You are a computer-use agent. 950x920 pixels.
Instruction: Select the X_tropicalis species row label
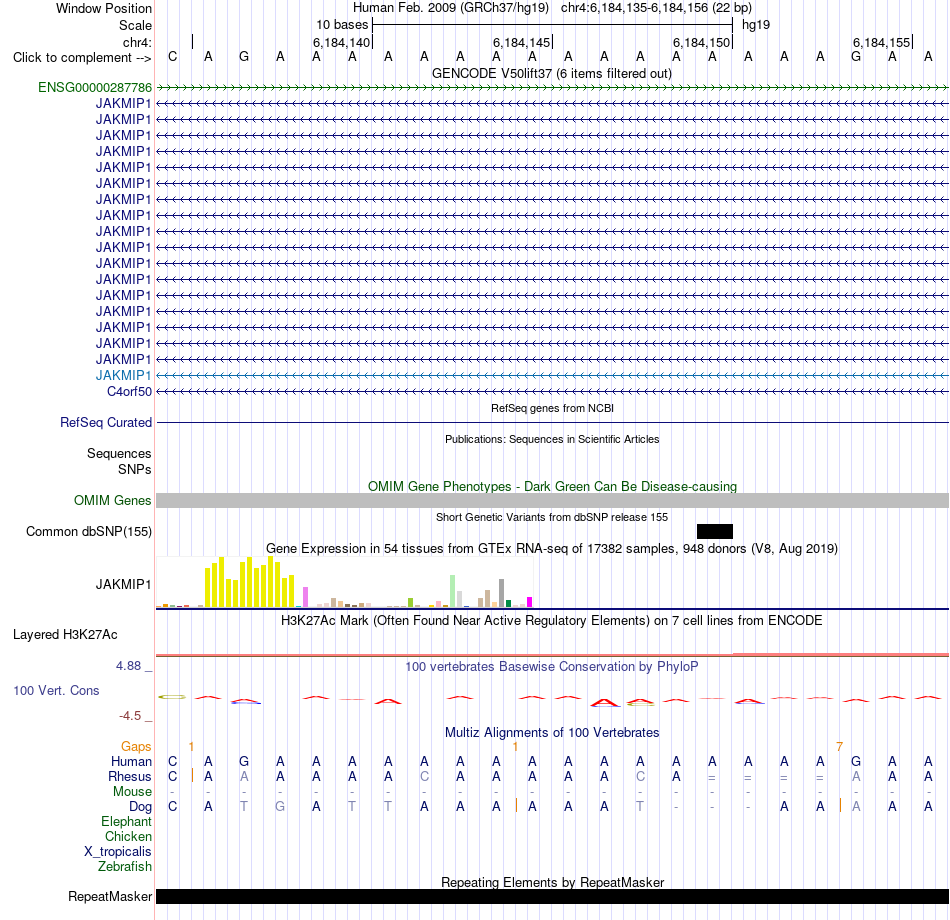(x=118, y=852)
